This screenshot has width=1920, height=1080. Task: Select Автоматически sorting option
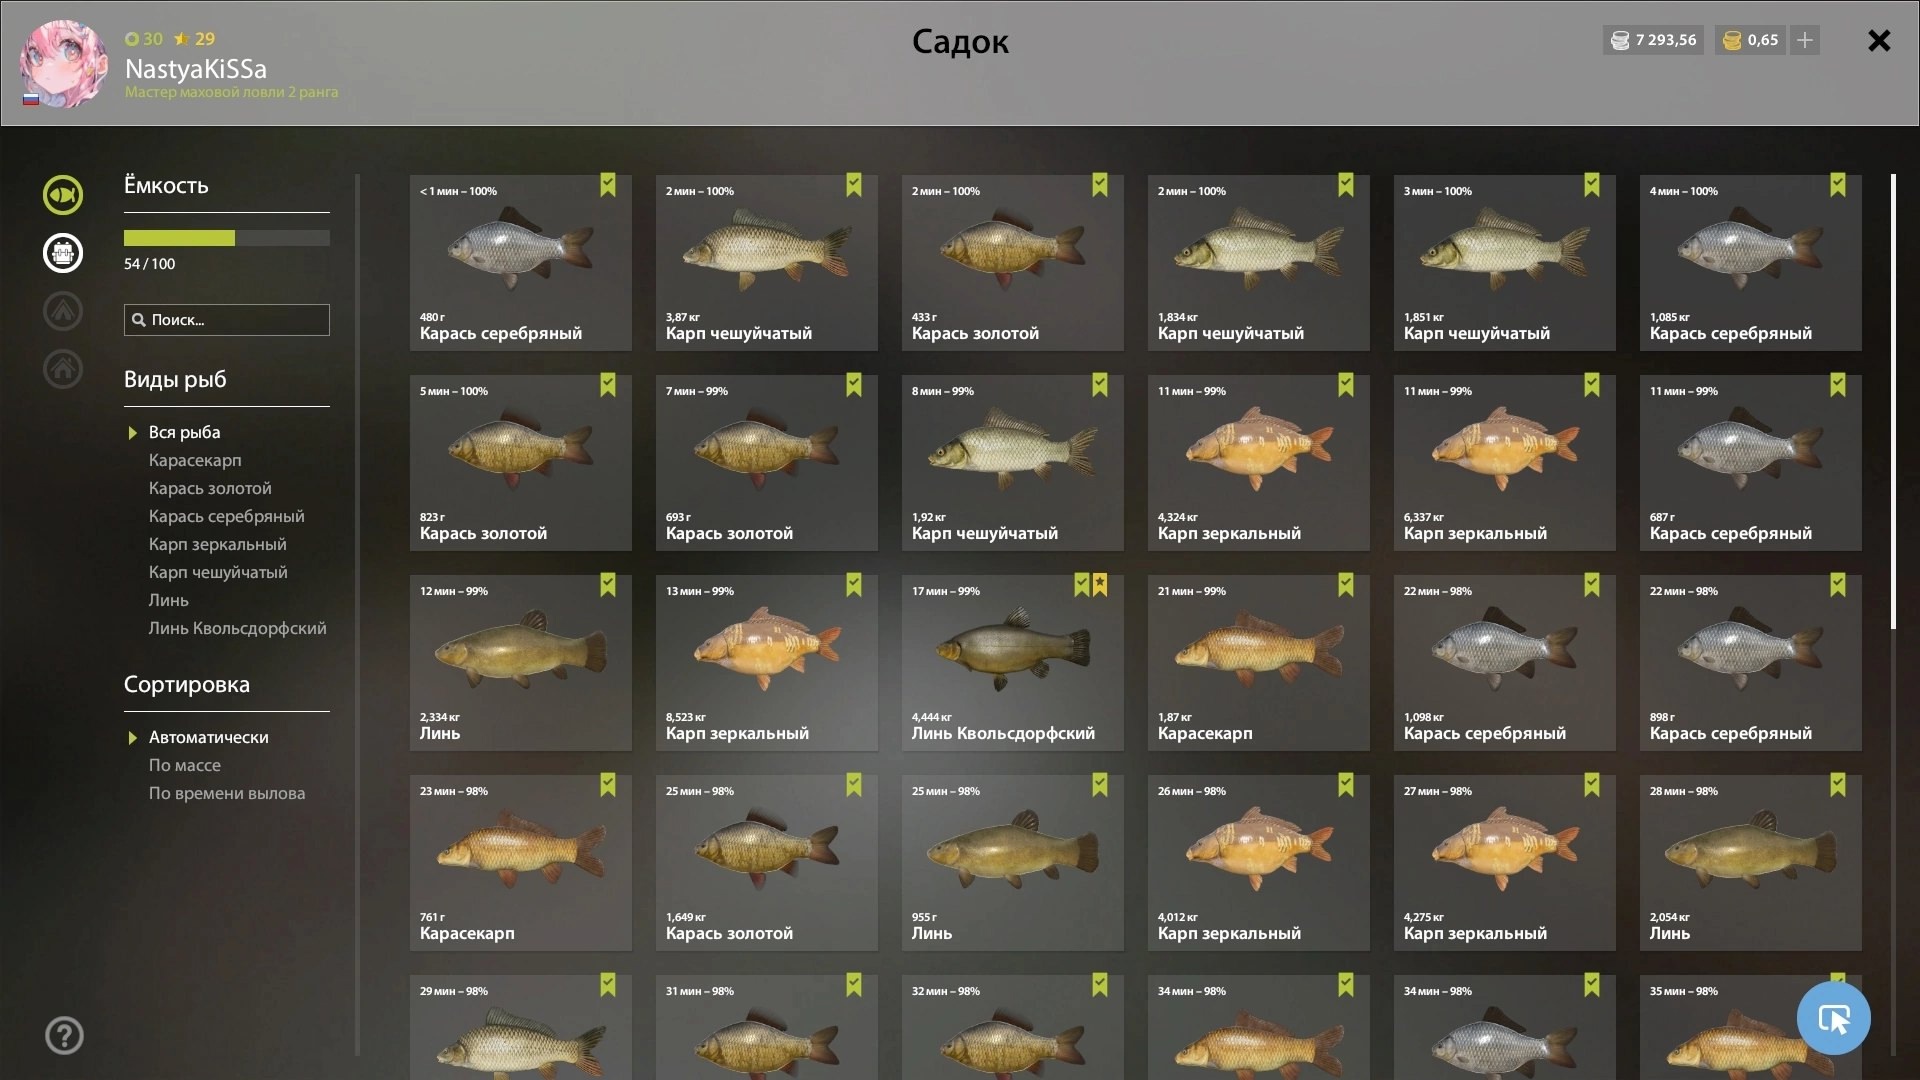tap(208, 737)
